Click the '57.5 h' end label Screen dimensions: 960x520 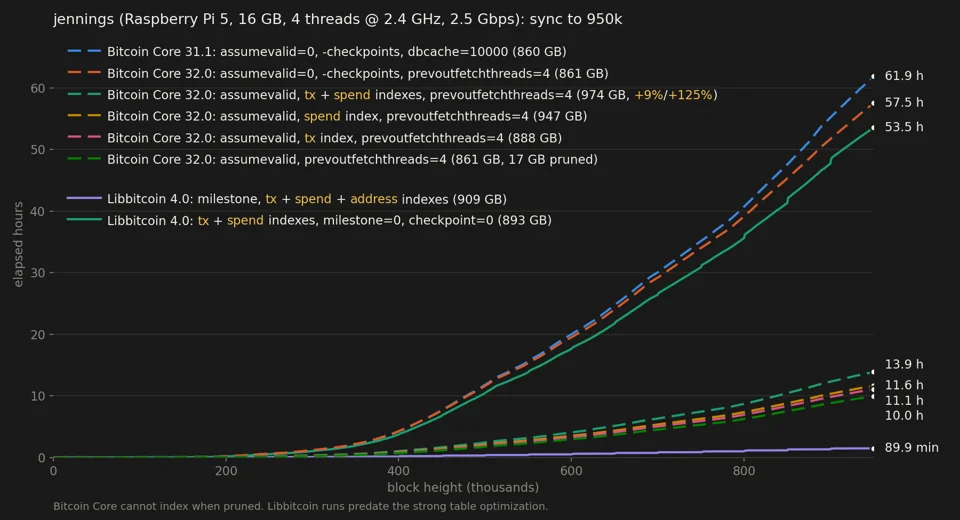point(904,102)
